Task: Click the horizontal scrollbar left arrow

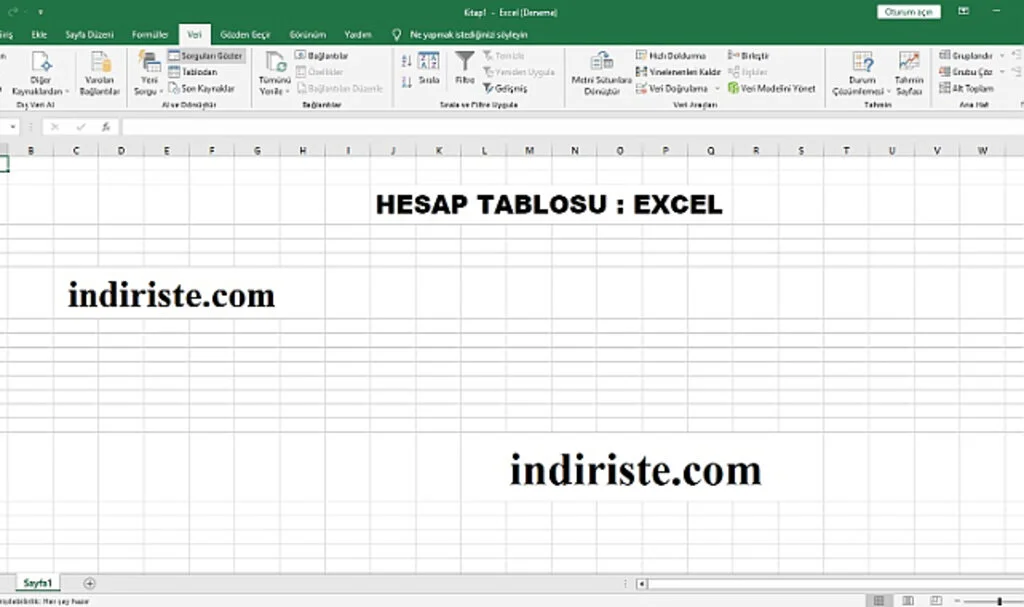Action: point(642,583)
